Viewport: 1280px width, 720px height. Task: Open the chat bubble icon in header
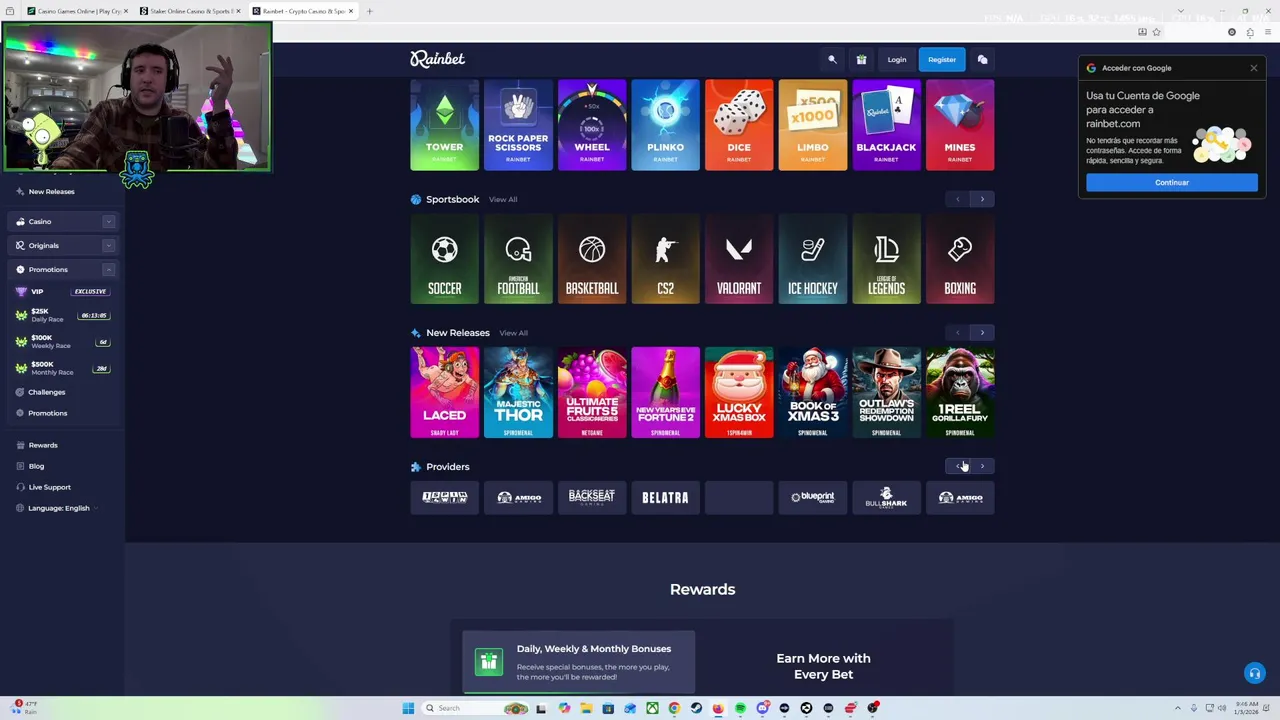[x=982, y=59]
